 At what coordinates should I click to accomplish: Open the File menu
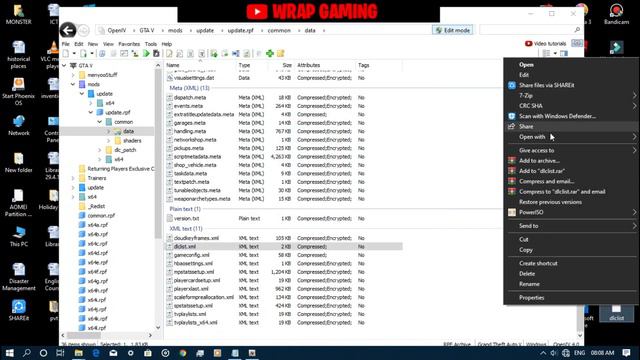66,44
